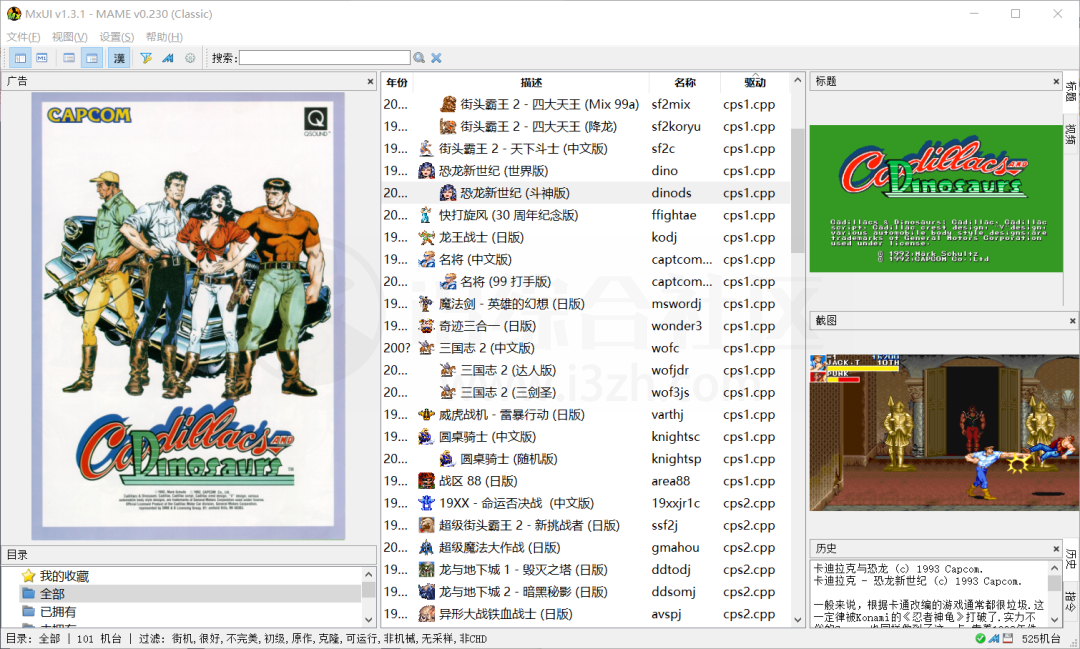This screenshot has width=1080, height=649.
Task: Click game icon for 名将 (中文版)
Action: point(426,260)
